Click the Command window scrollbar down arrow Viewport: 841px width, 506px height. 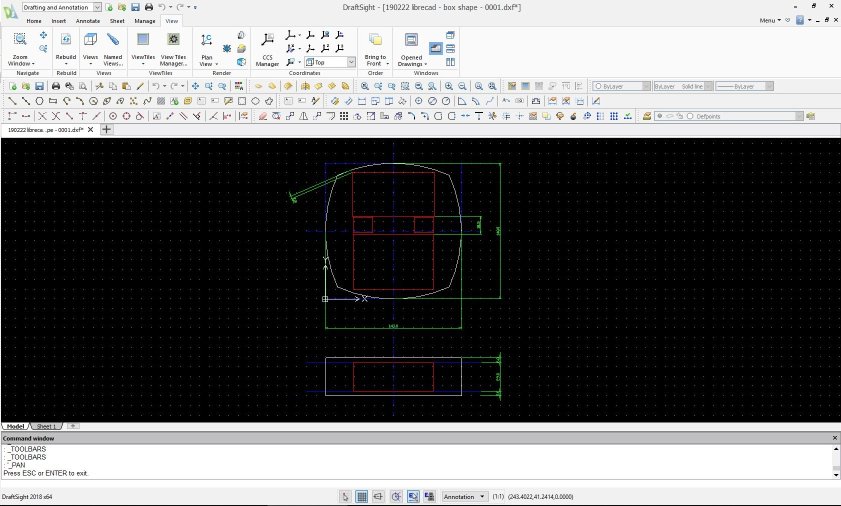pos(836,474)
